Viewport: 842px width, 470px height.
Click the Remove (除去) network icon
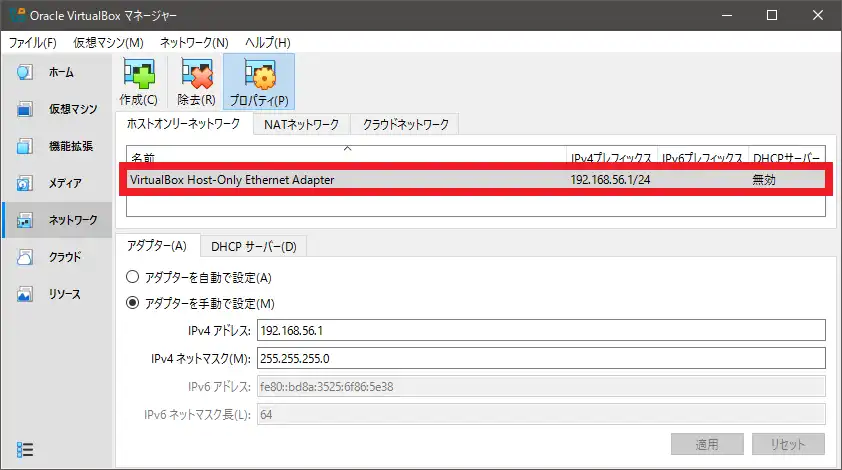tap(196, 82)
